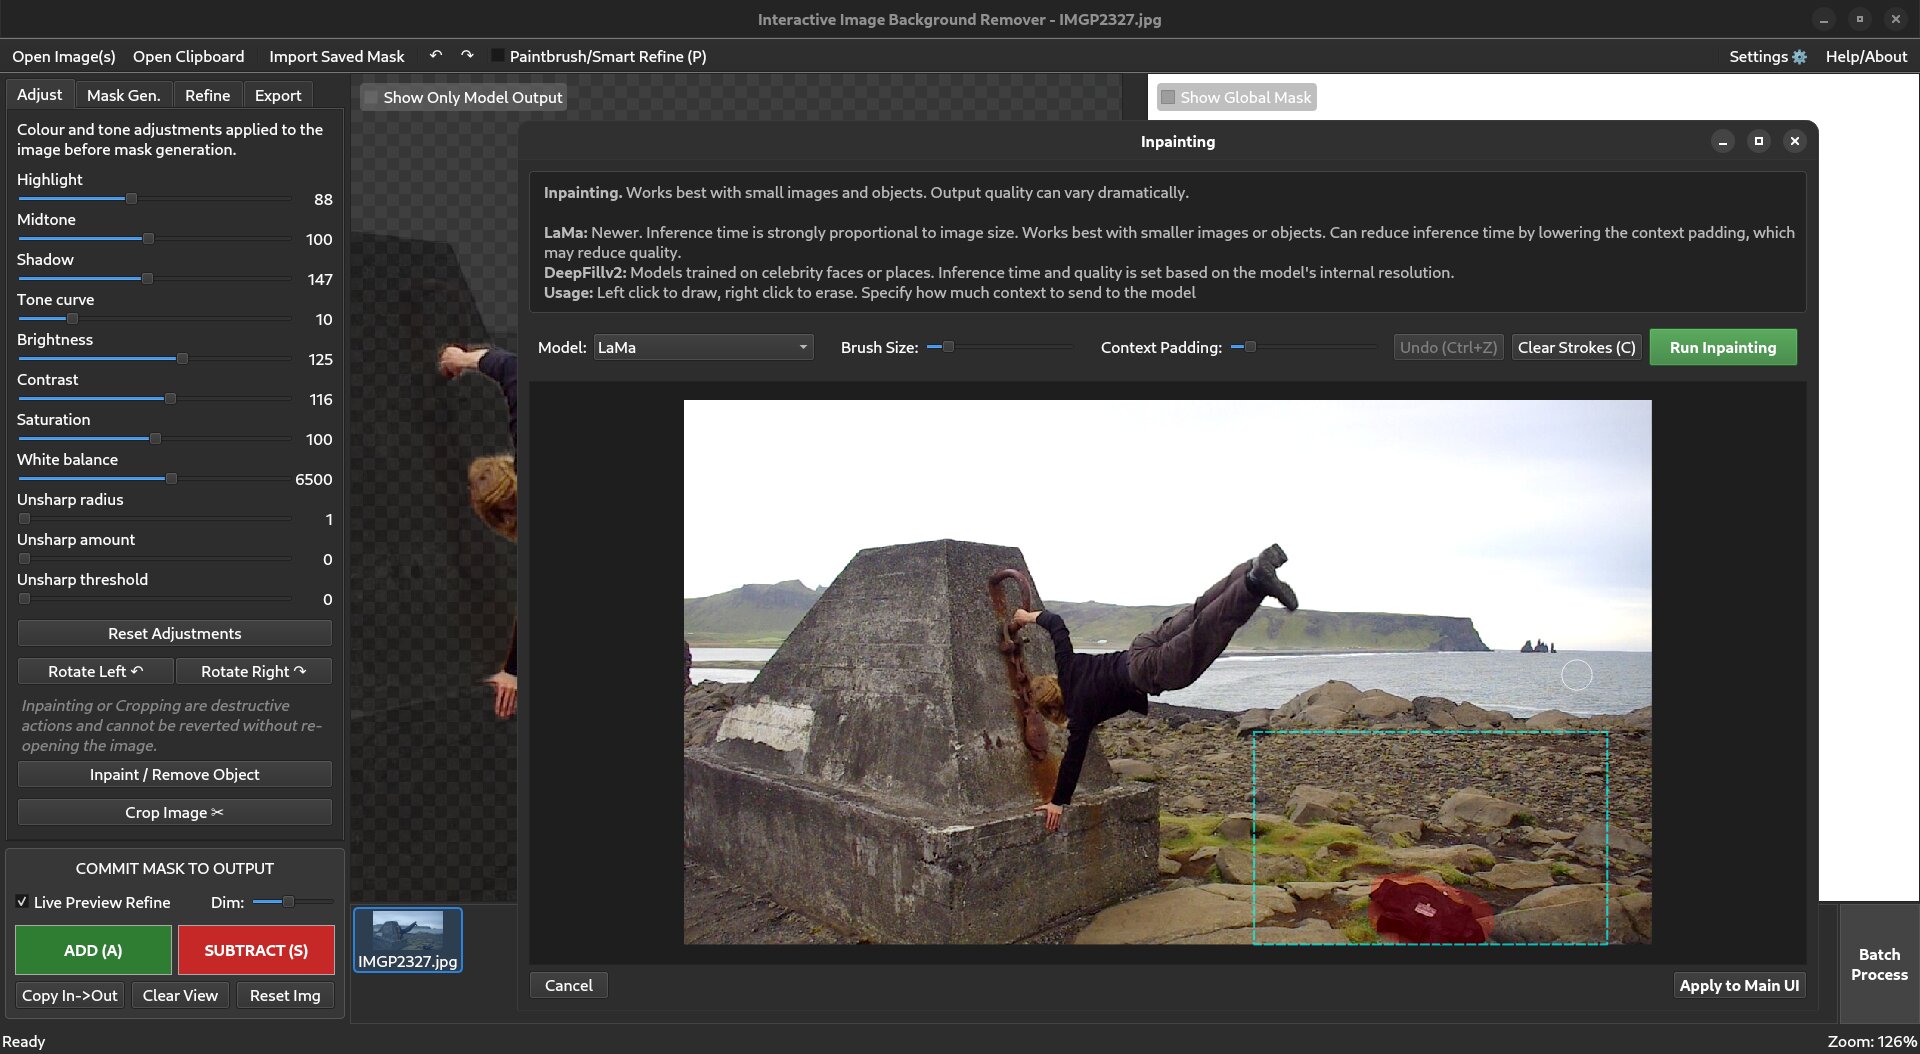
Task: Disable Live Preview Refine
Action: (22, 902)
